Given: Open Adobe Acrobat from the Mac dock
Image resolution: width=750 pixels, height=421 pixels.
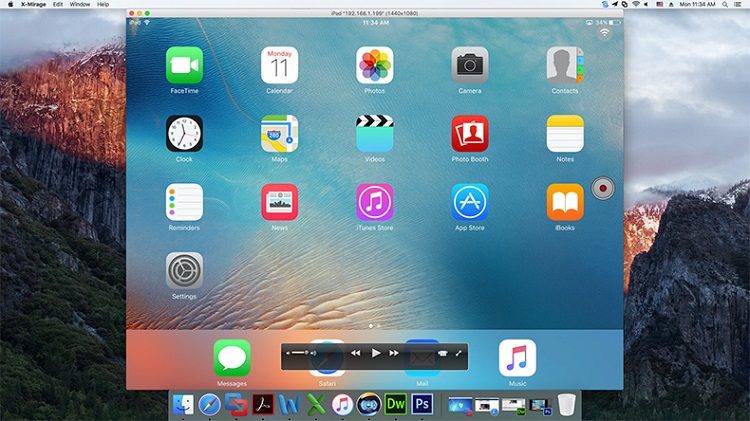Looking at the screenshot, I should pos(263,405).
